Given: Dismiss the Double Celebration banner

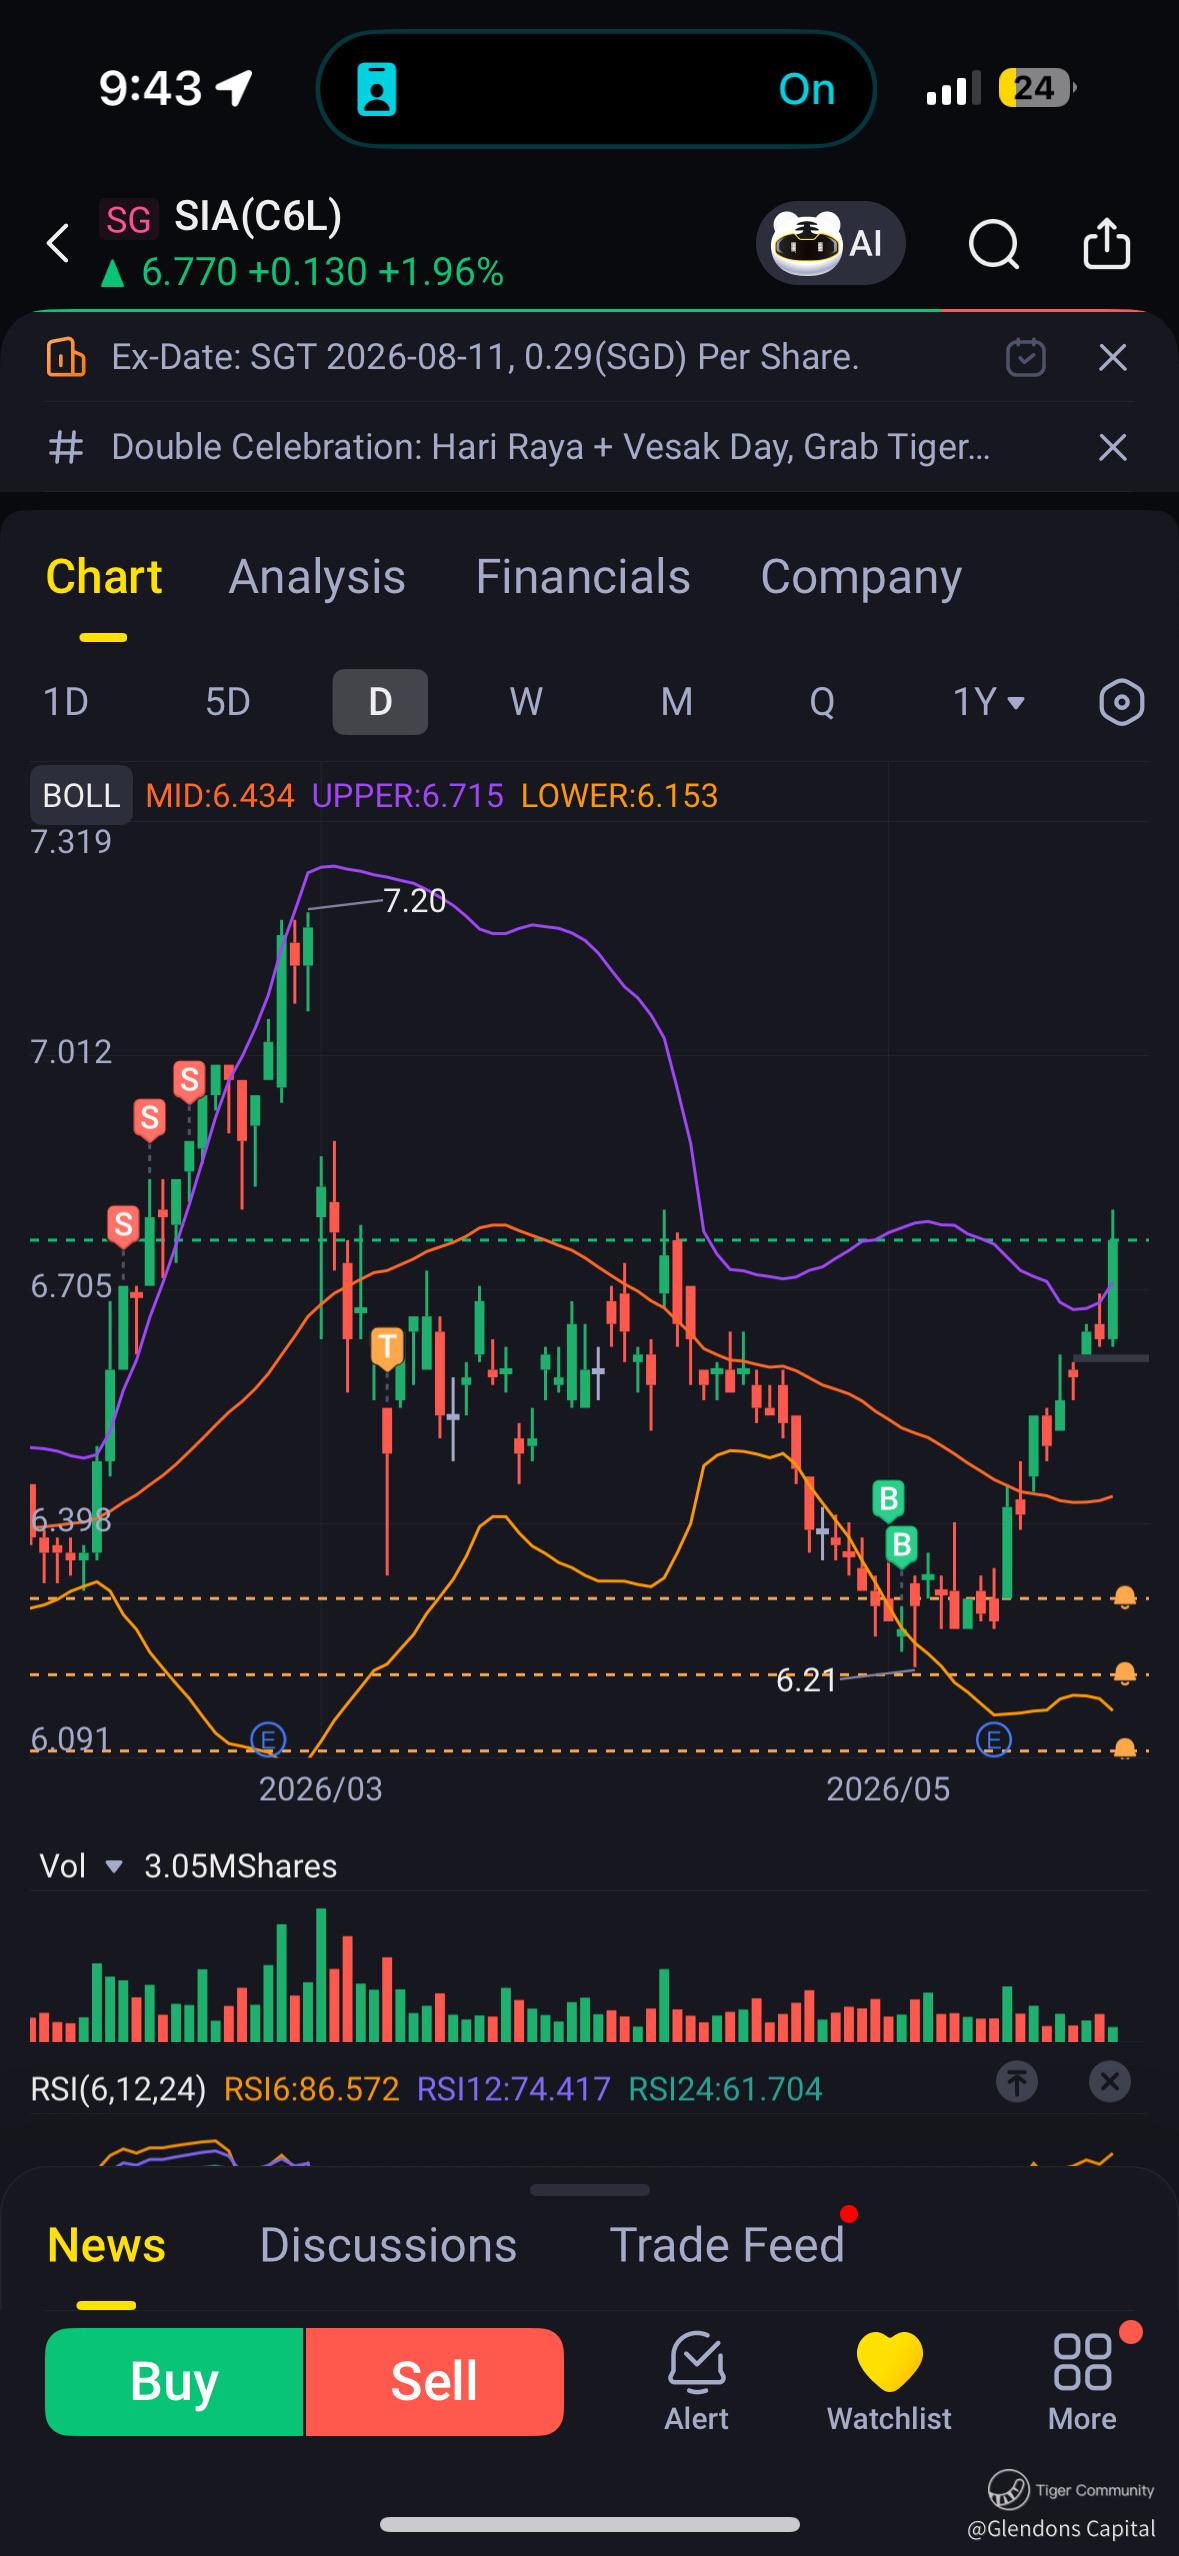Looking at the screenshot, I should click(x=1112, y=447).
